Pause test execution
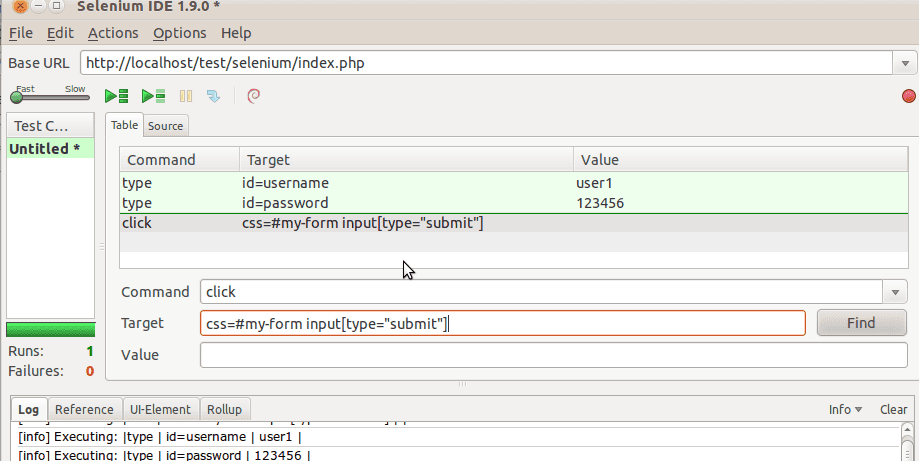Viewport: 919px width, 461px height. [x=186, y=96]
